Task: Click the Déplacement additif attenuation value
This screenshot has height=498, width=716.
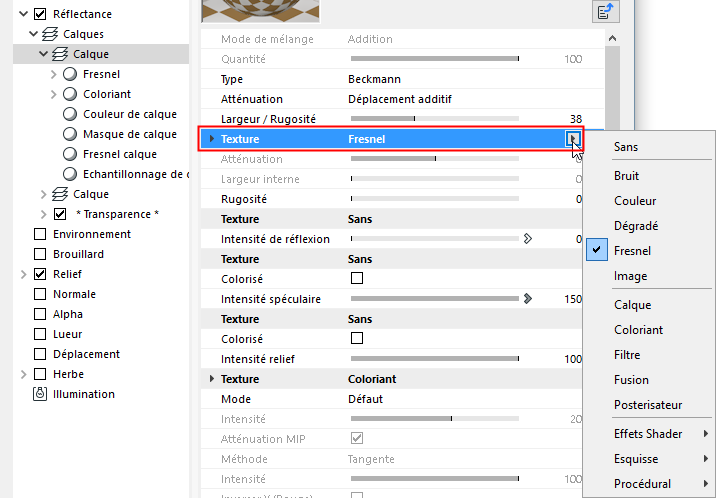Action: point(400,99)
